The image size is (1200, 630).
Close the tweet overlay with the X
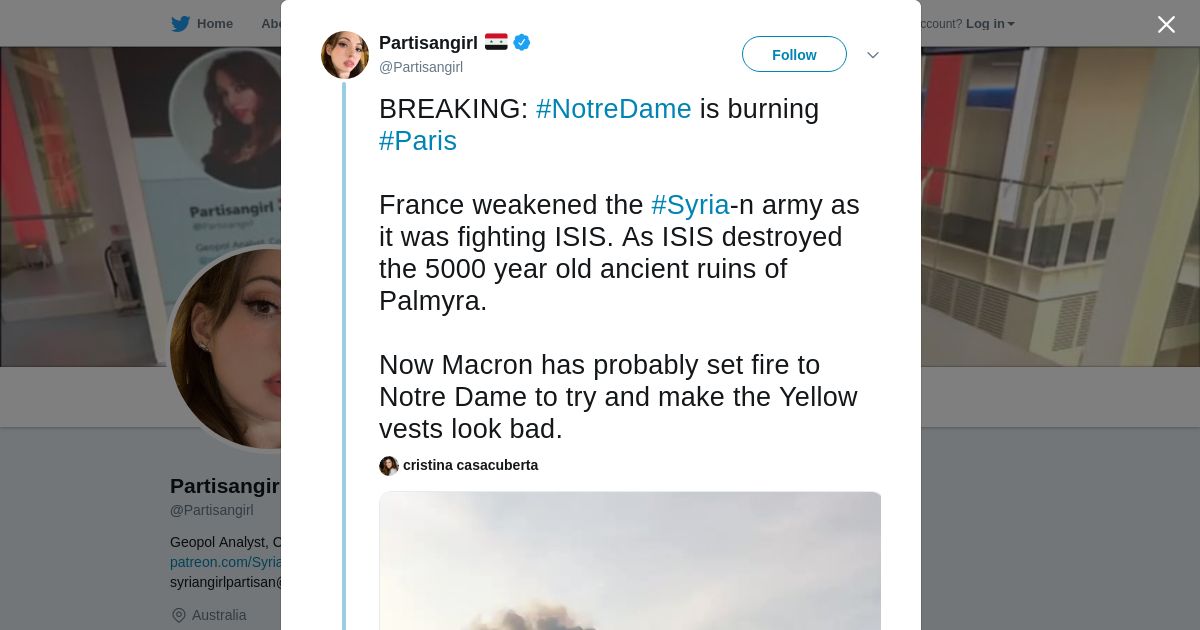click(x=1166, y=25)
